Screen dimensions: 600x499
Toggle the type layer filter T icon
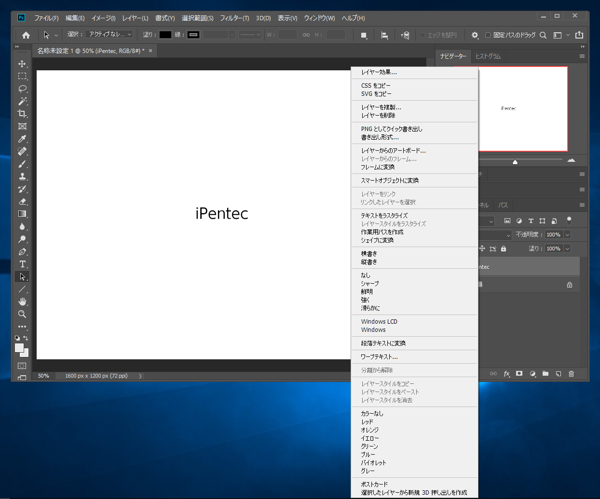click(531, 221)
